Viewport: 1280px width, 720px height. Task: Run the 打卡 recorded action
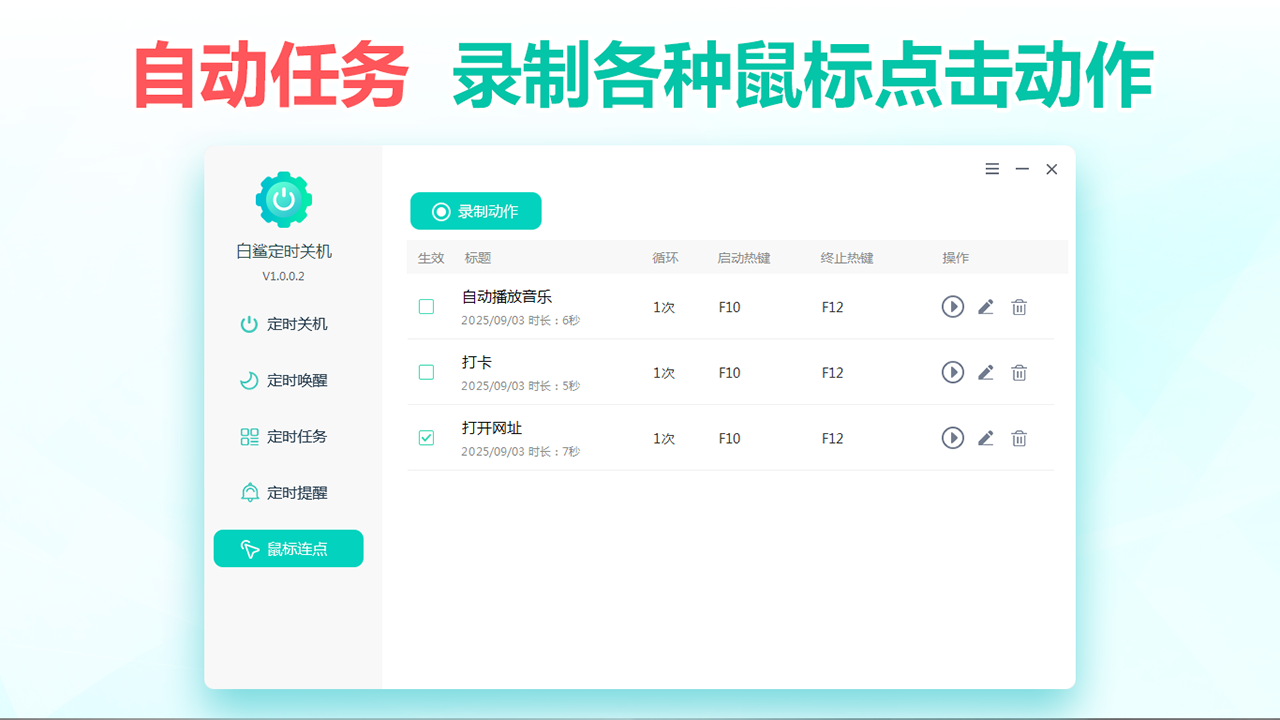click(952, 373)
